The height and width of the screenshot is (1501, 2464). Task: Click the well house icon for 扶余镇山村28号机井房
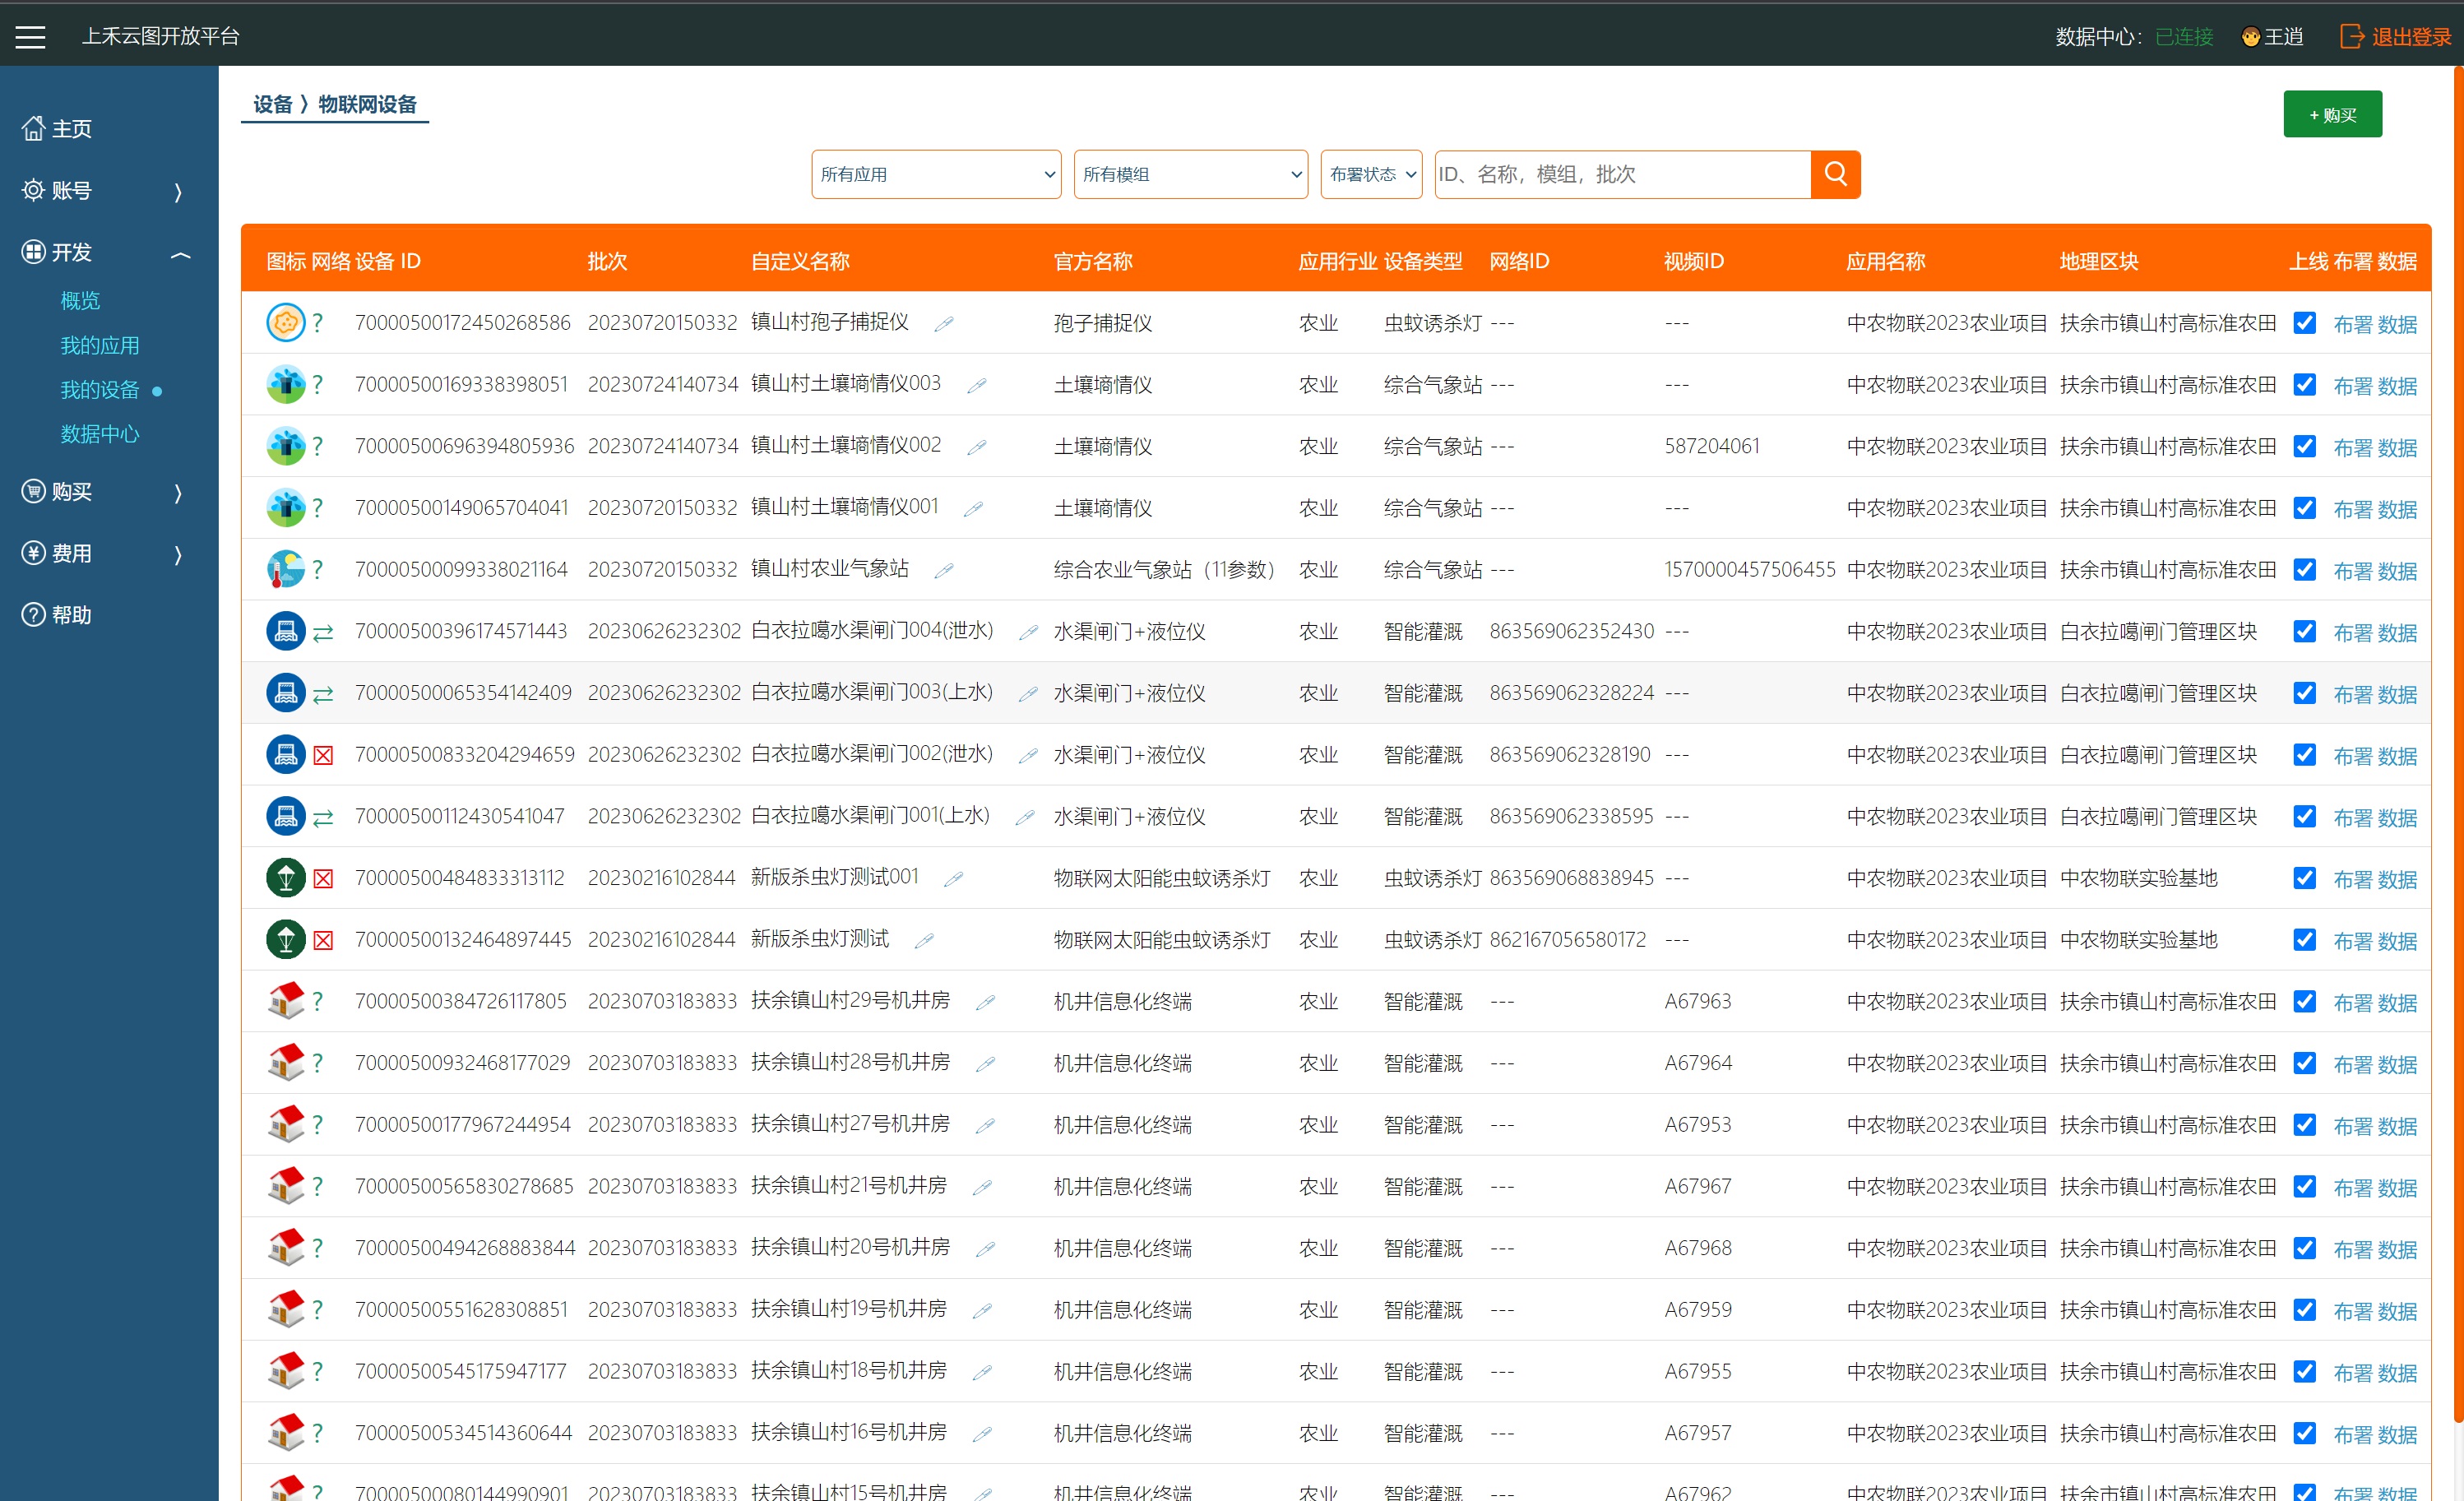click(285, 1062)
